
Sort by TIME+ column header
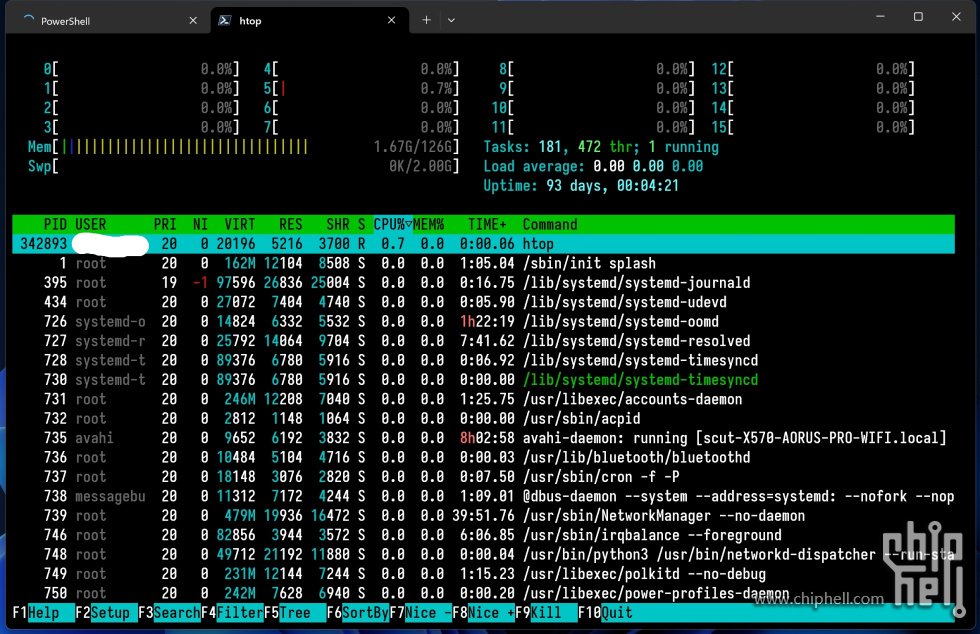[487, 224]
